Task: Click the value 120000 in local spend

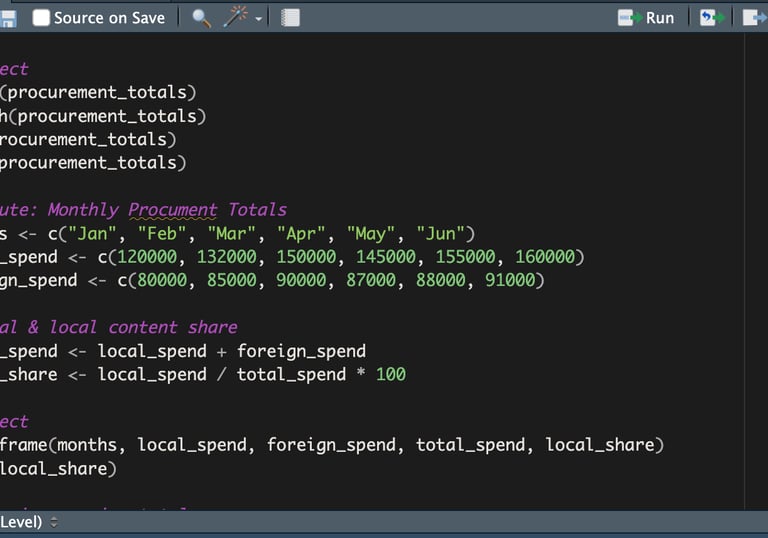Action: pos(147,257)
